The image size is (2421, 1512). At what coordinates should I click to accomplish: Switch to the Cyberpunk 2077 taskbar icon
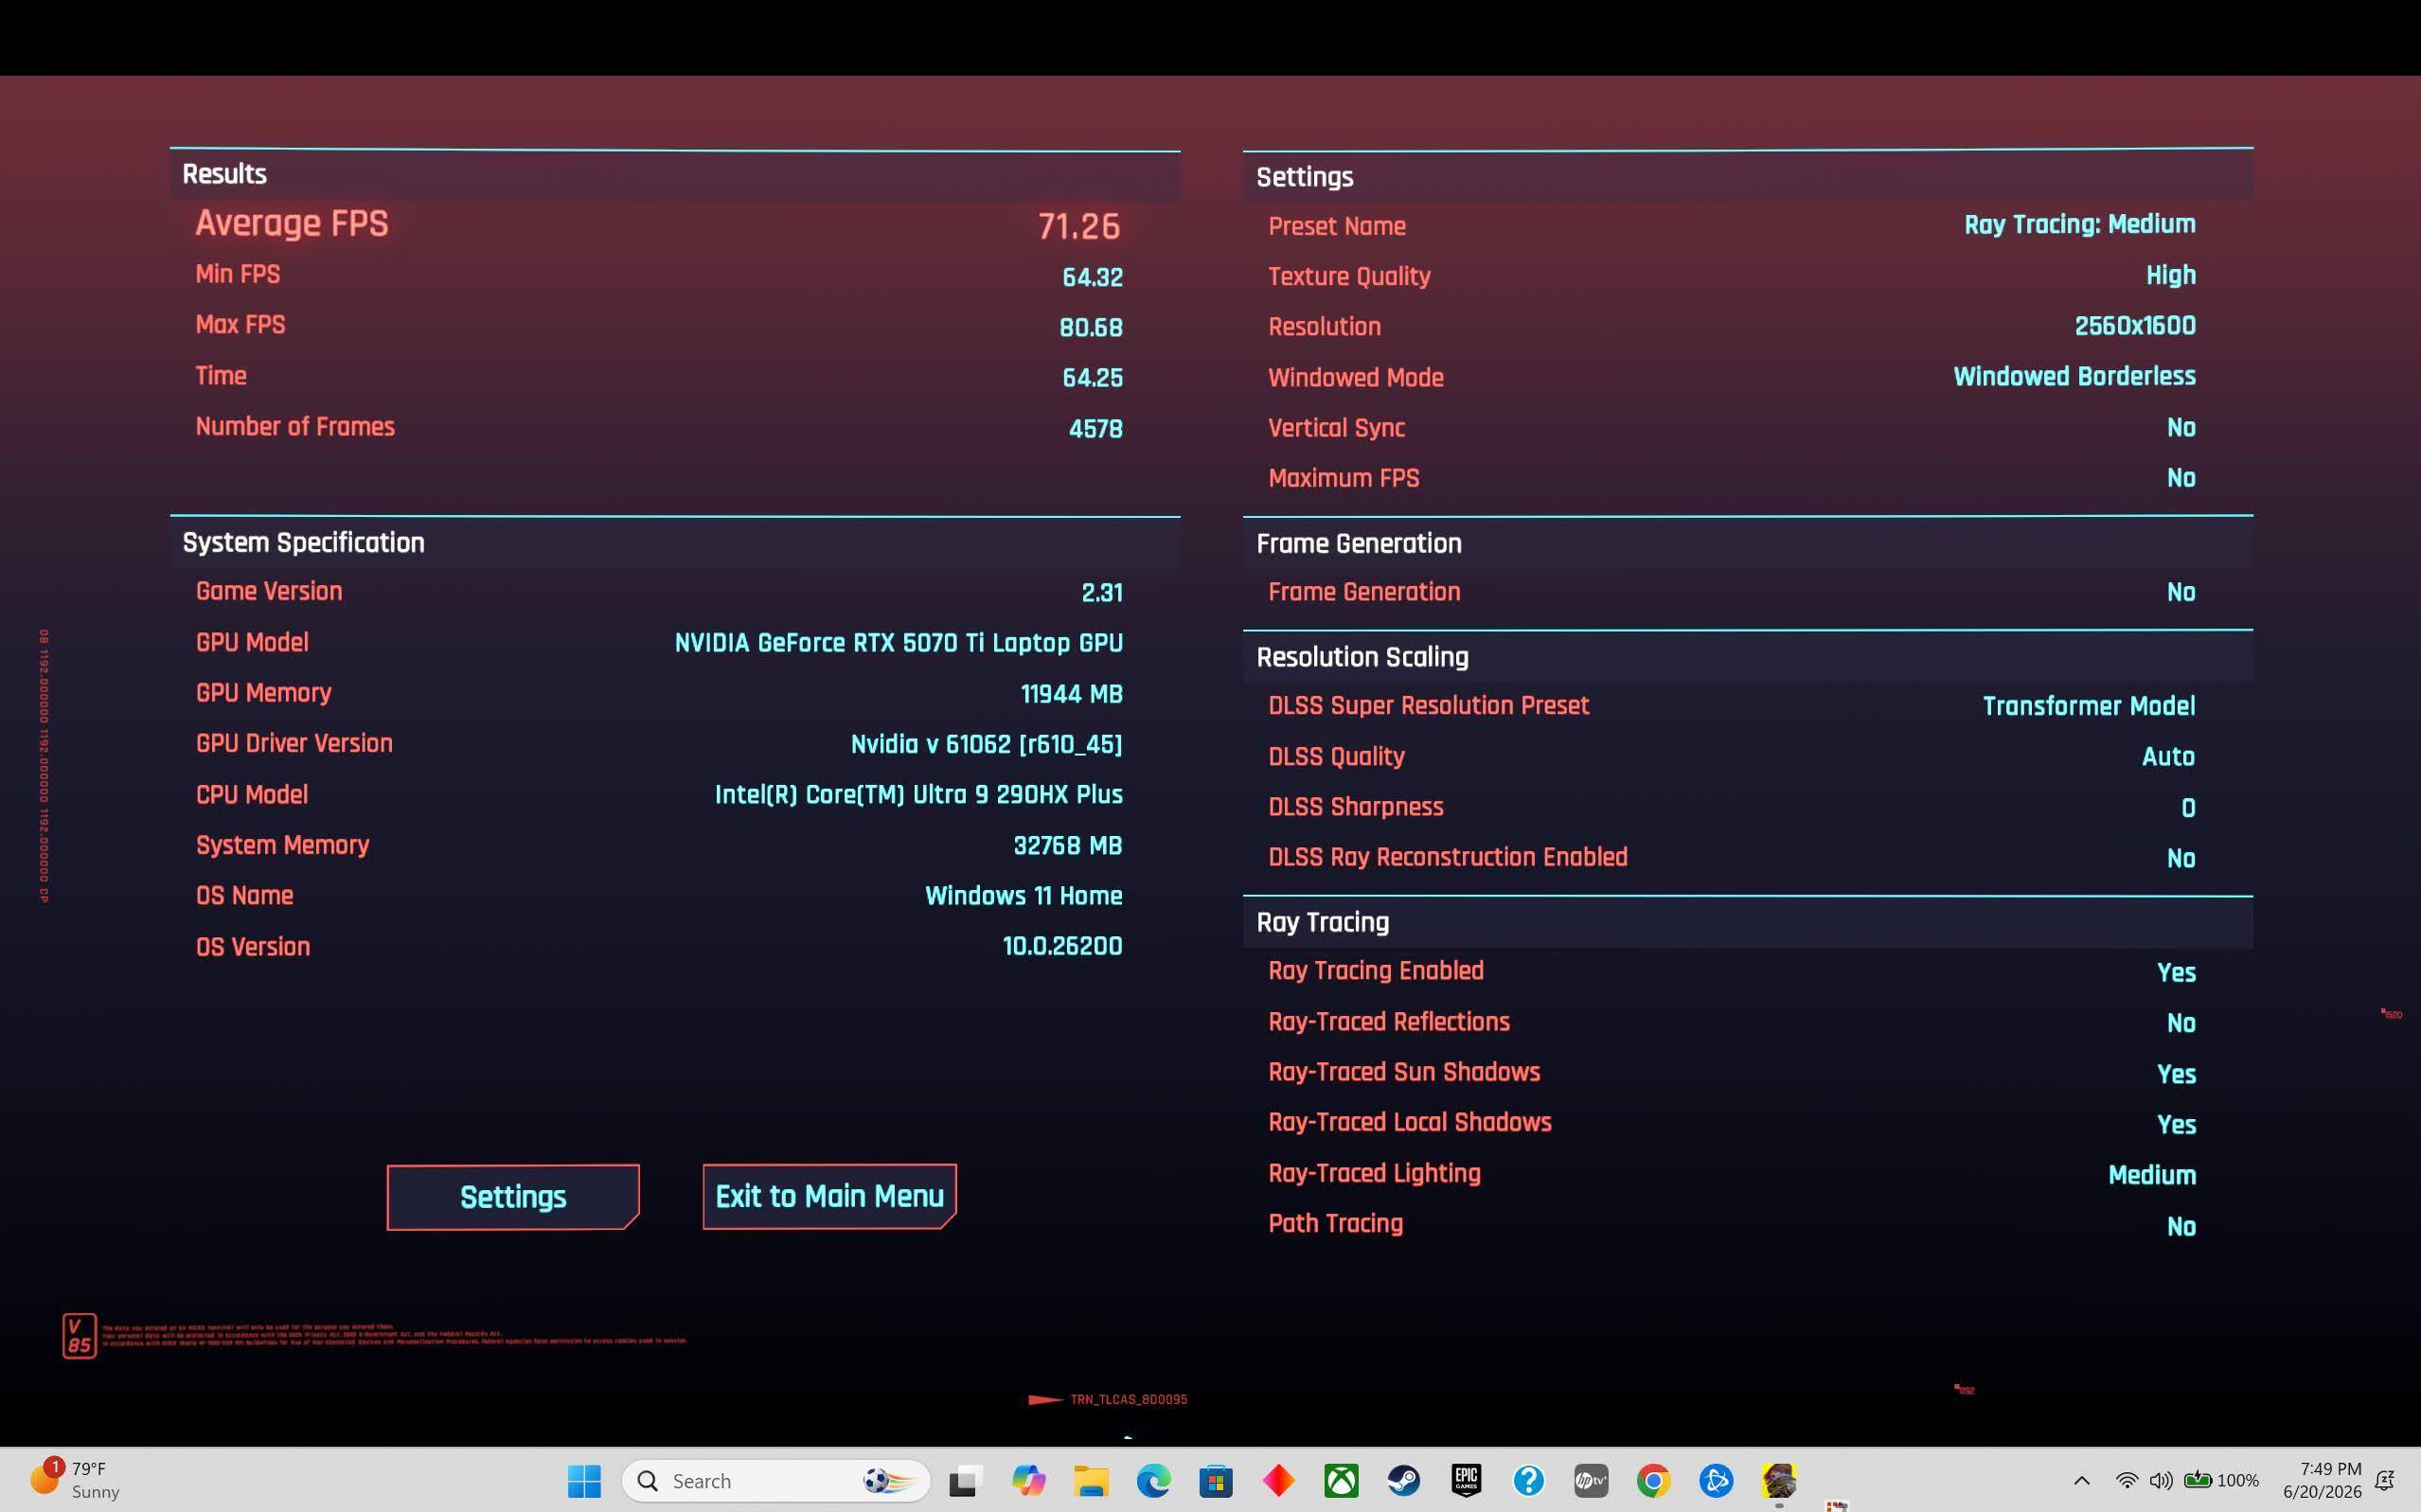pyautogui.click(x=1779, y=1480)
